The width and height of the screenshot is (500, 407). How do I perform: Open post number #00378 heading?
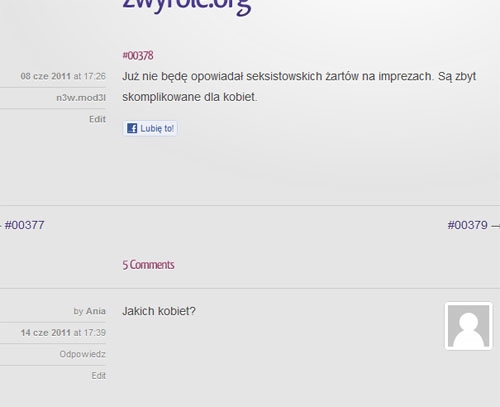[138, 55]
